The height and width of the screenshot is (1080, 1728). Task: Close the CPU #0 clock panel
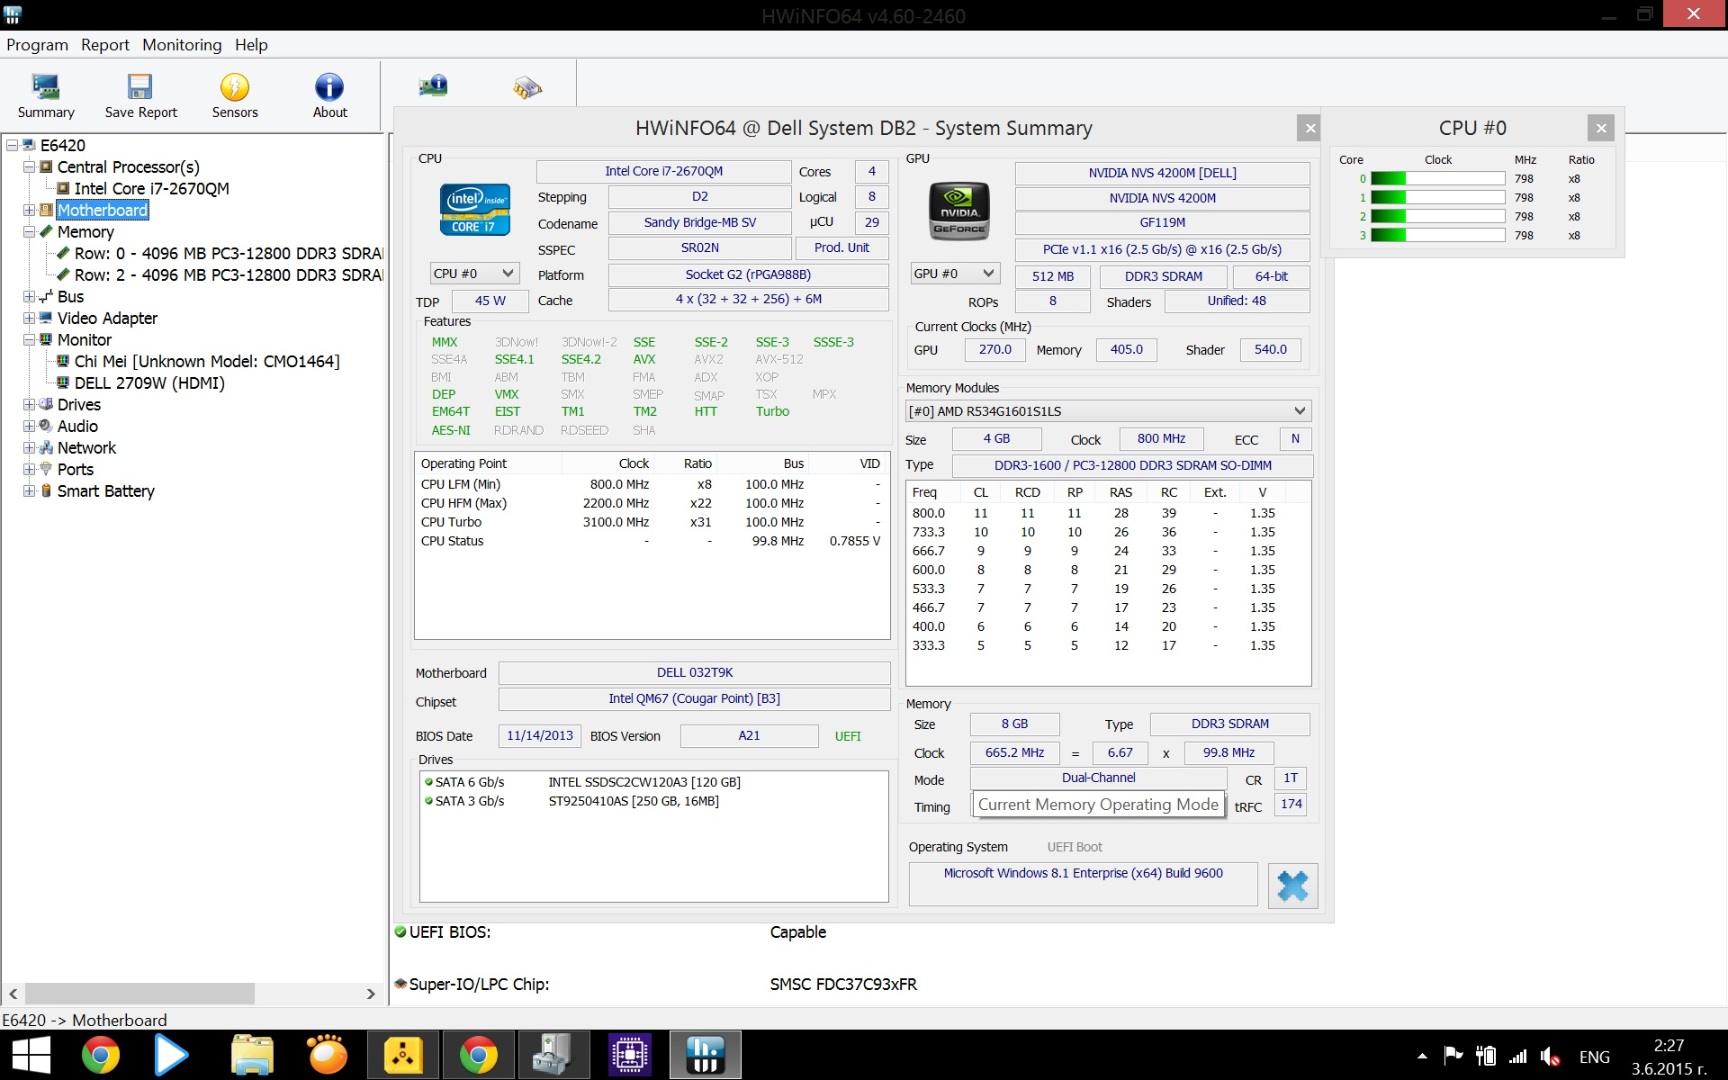point(1601,128)
